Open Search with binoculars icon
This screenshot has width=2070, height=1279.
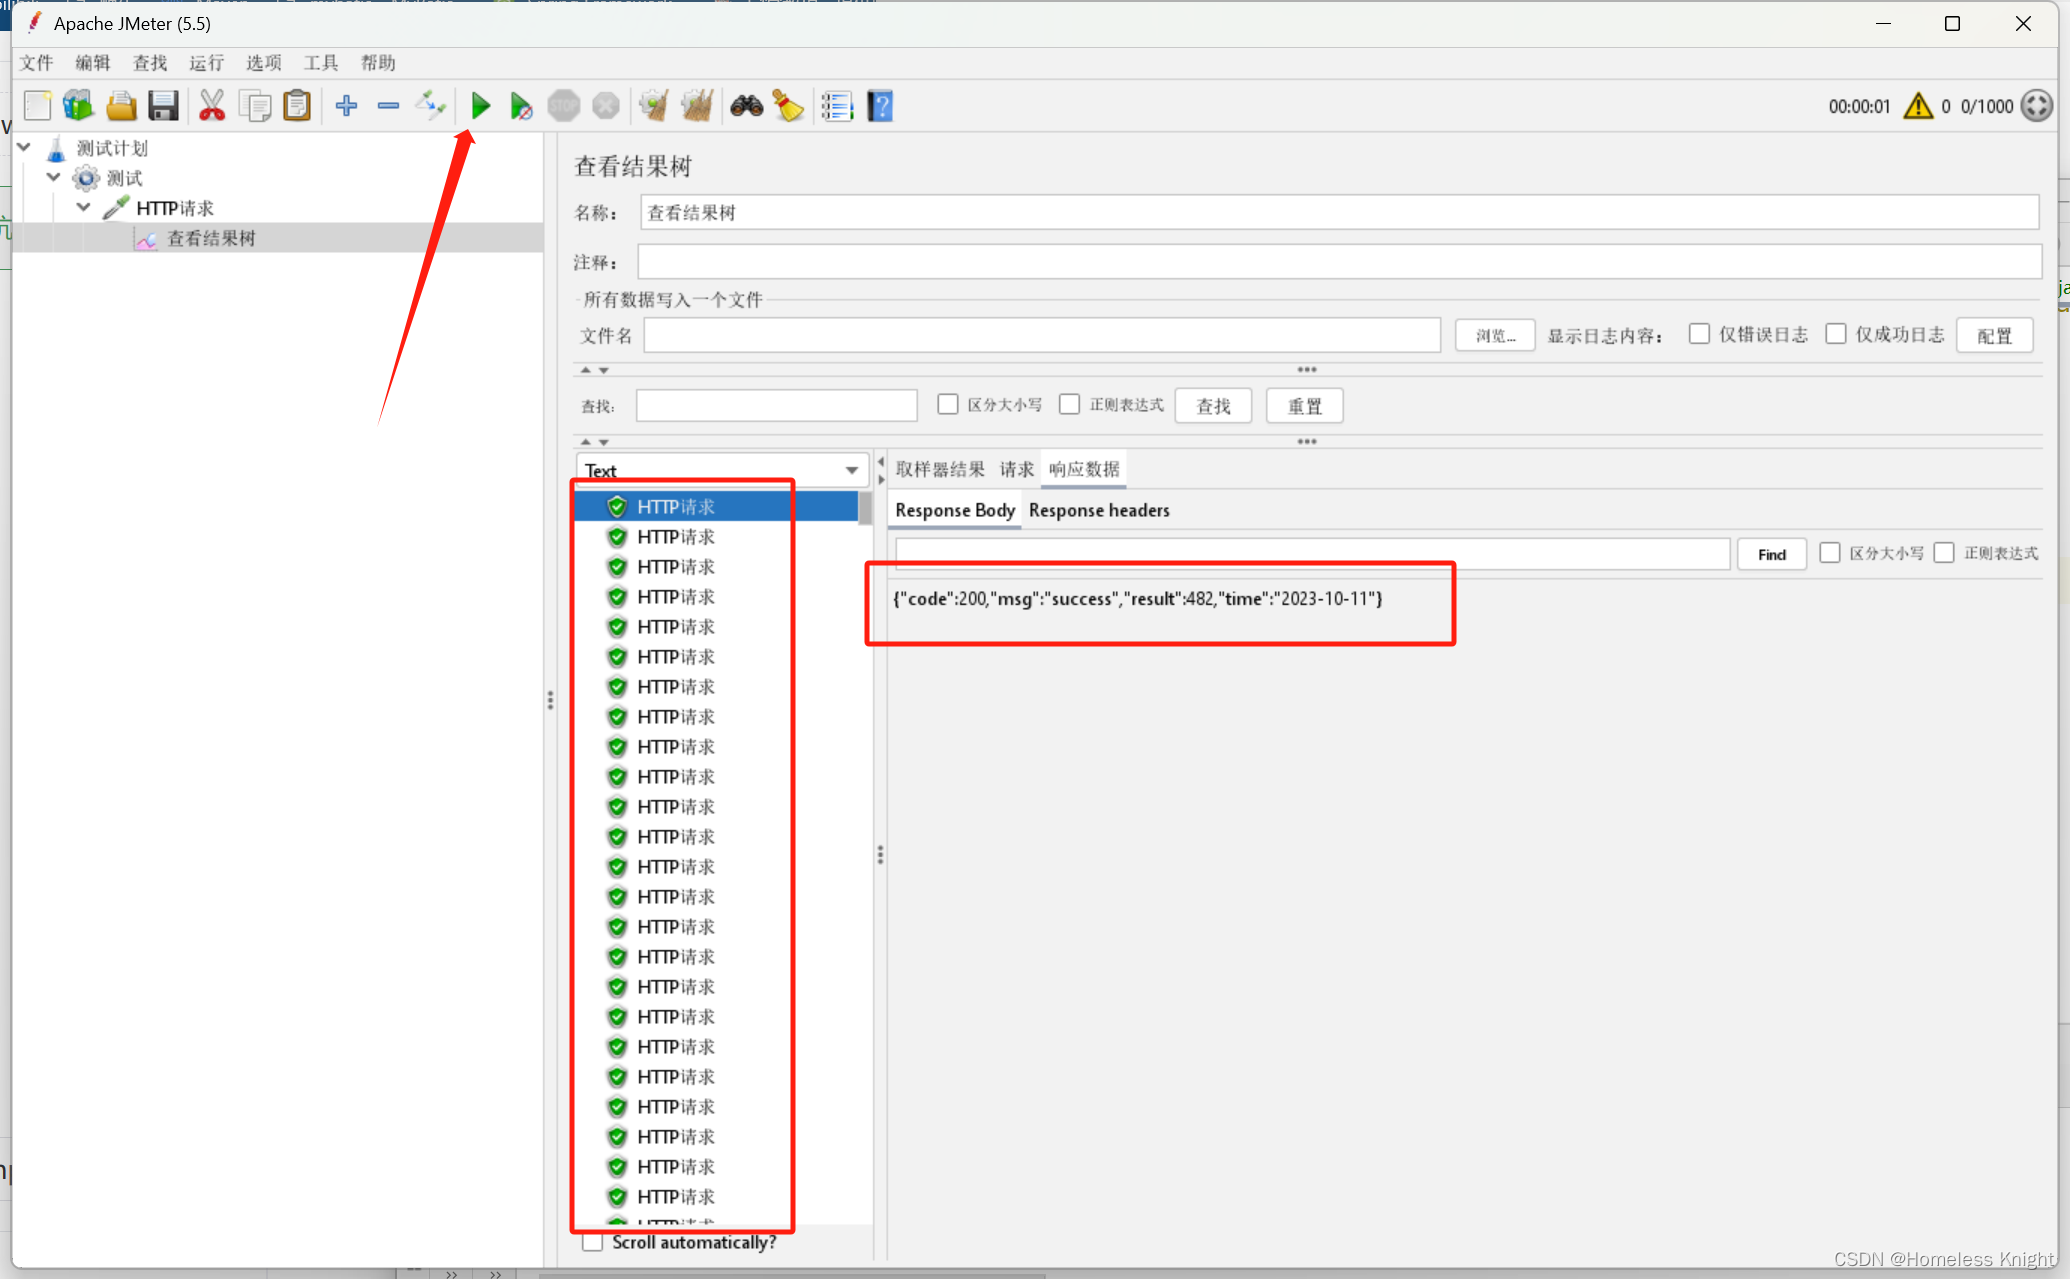click(x=747, y=106)
